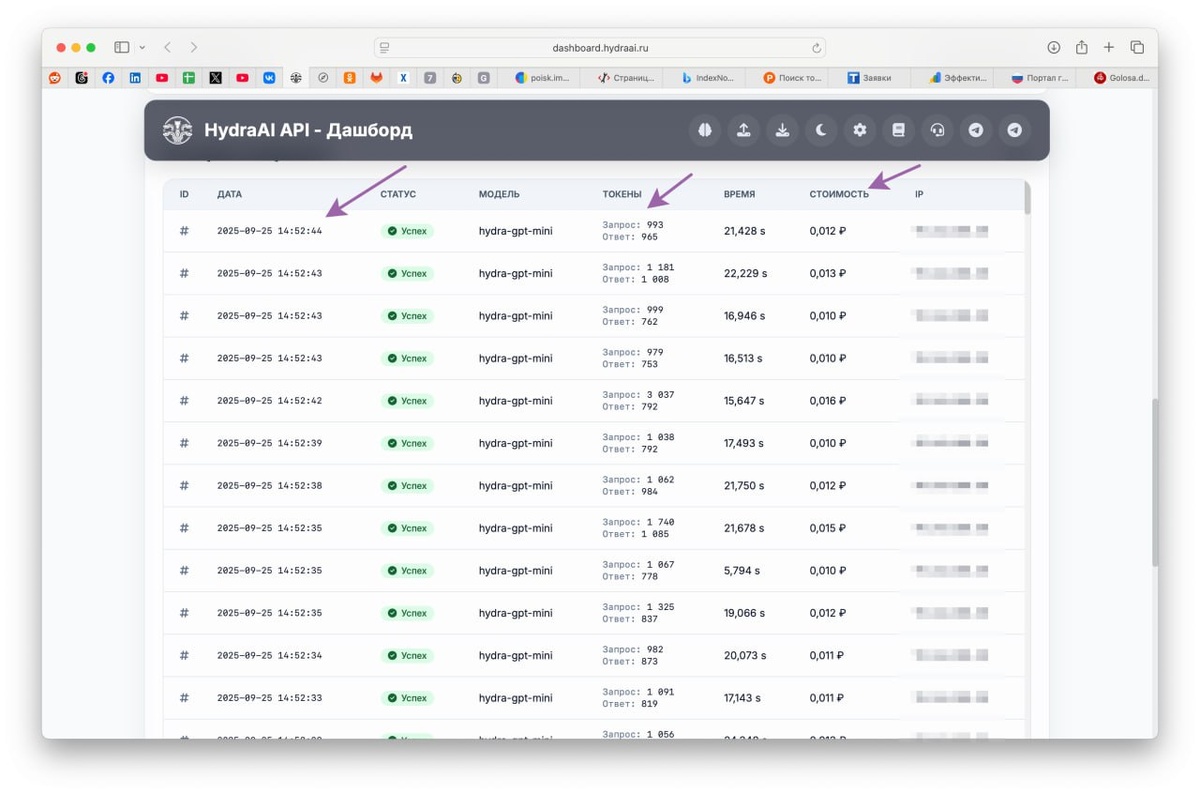Click the # icon in the 14:52:33 row

pos(184,698)
